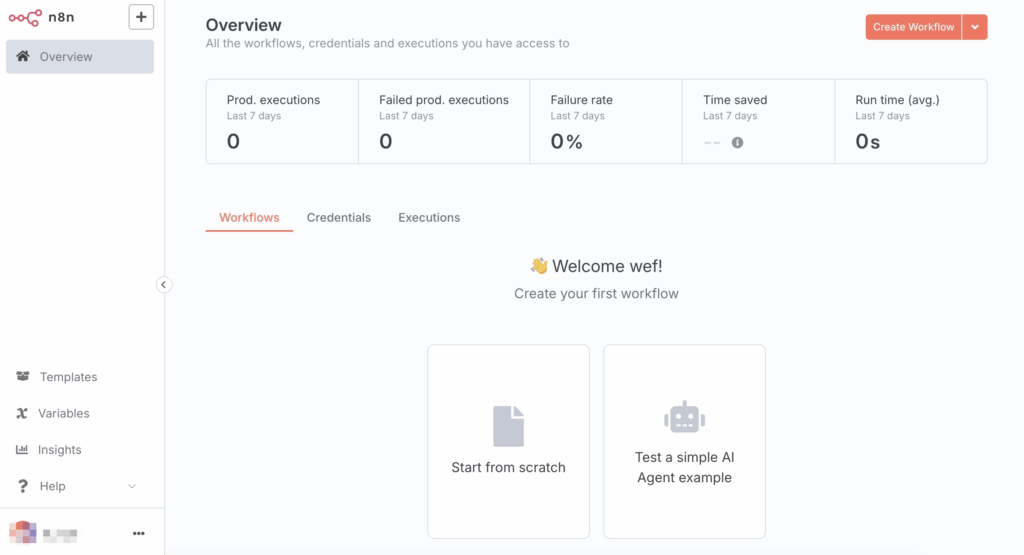
Task: Click the Insights bar chart icon
Action: click(22, 449)
